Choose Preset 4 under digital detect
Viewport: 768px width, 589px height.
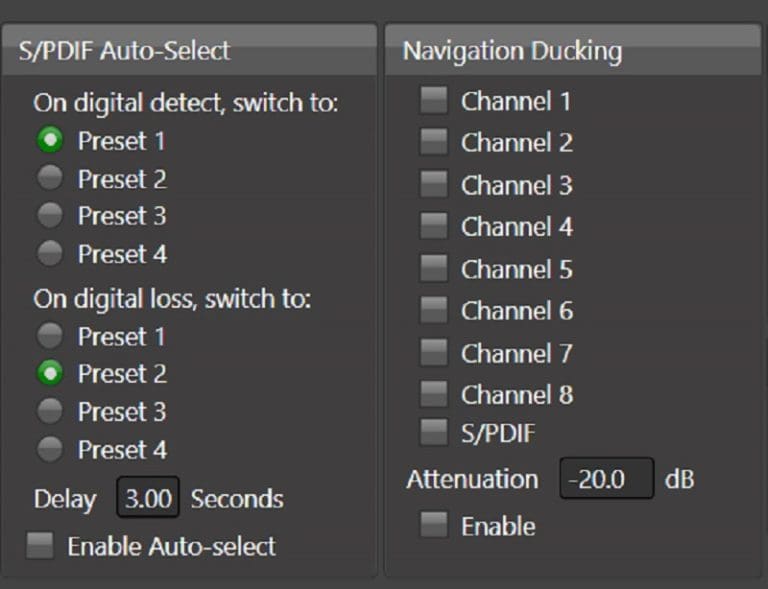tap(50, 254)
